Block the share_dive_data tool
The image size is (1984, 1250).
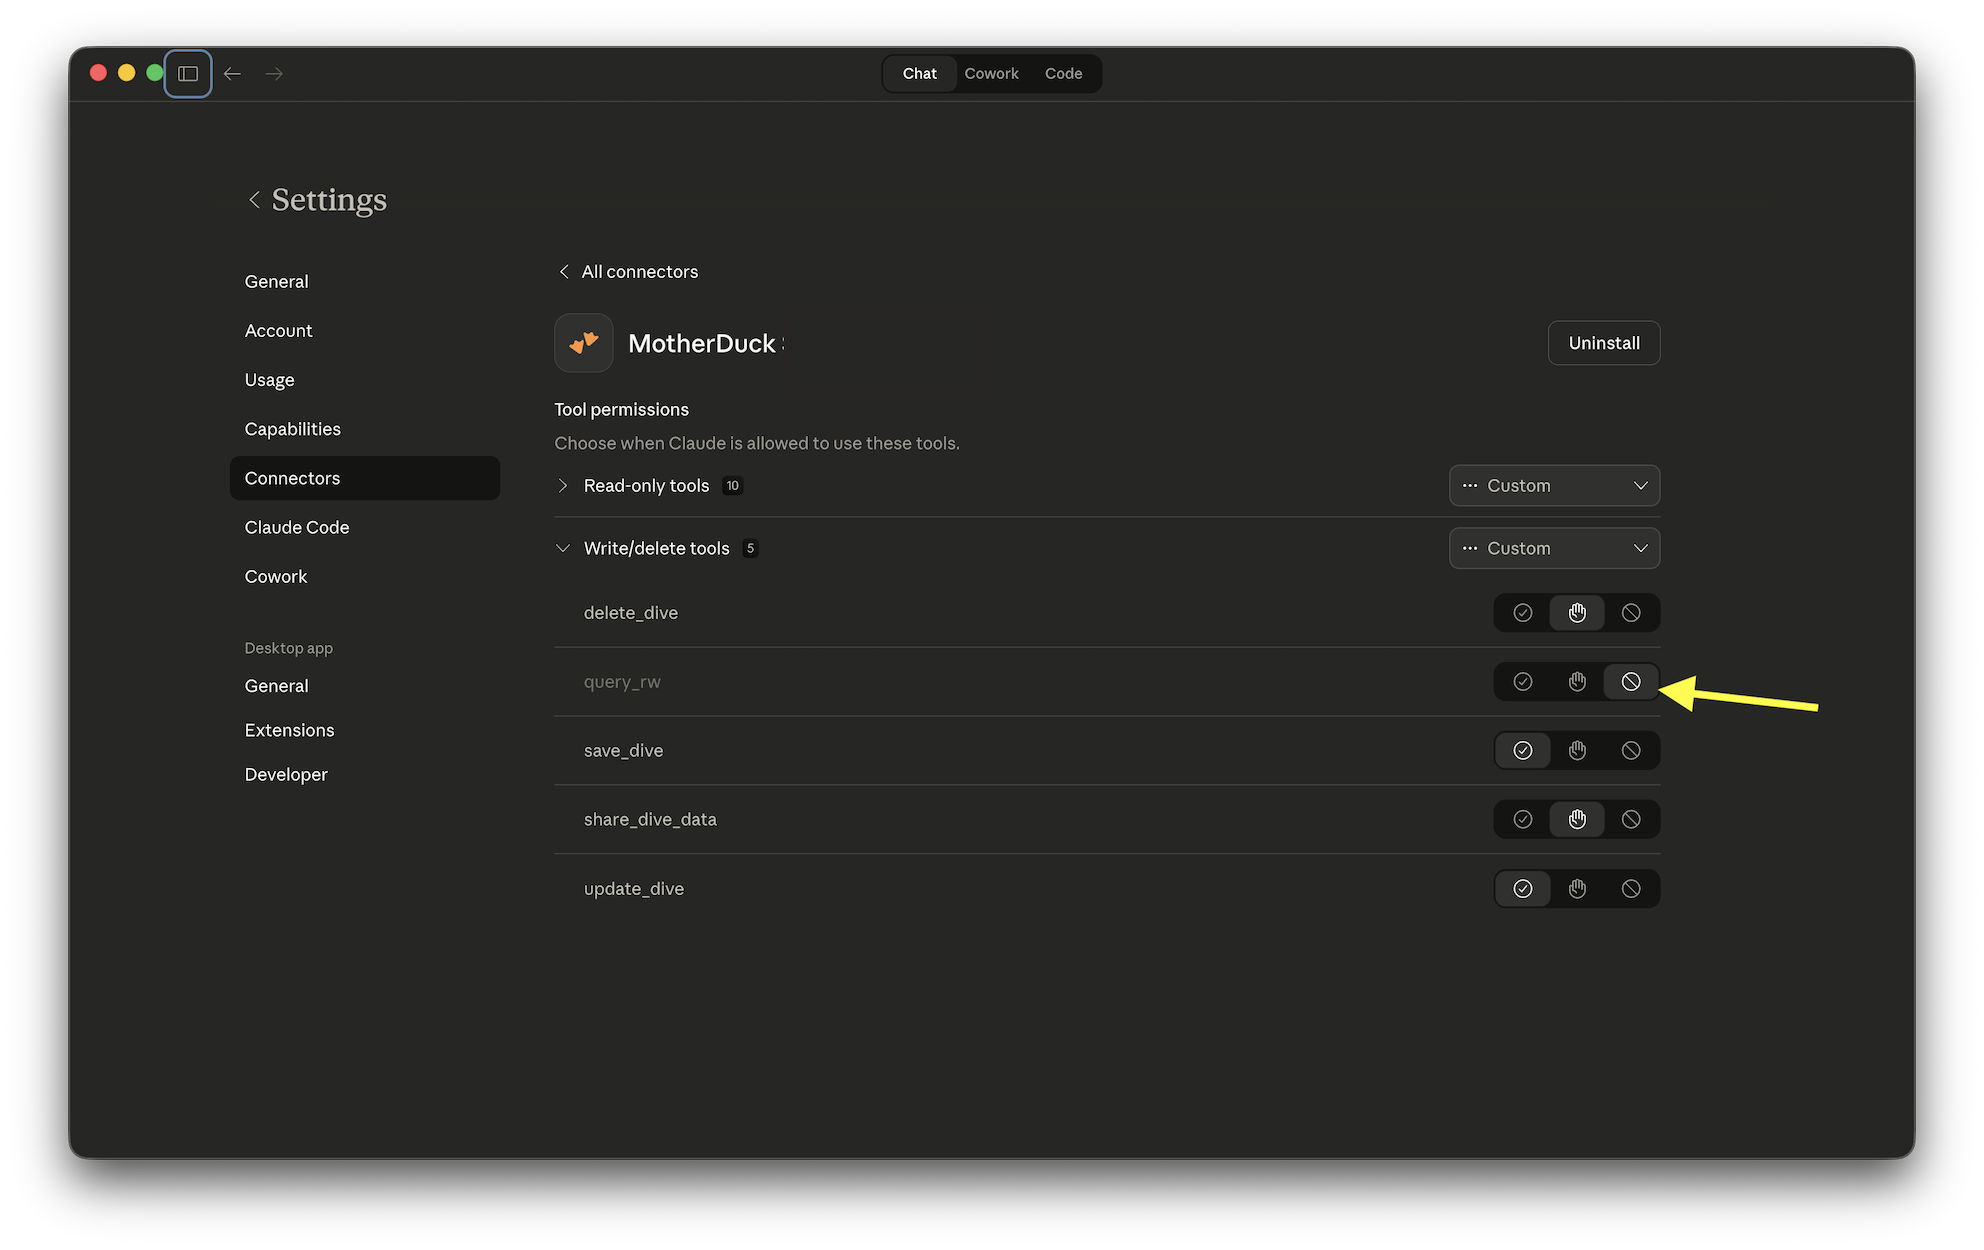[x=1631, y=820]
